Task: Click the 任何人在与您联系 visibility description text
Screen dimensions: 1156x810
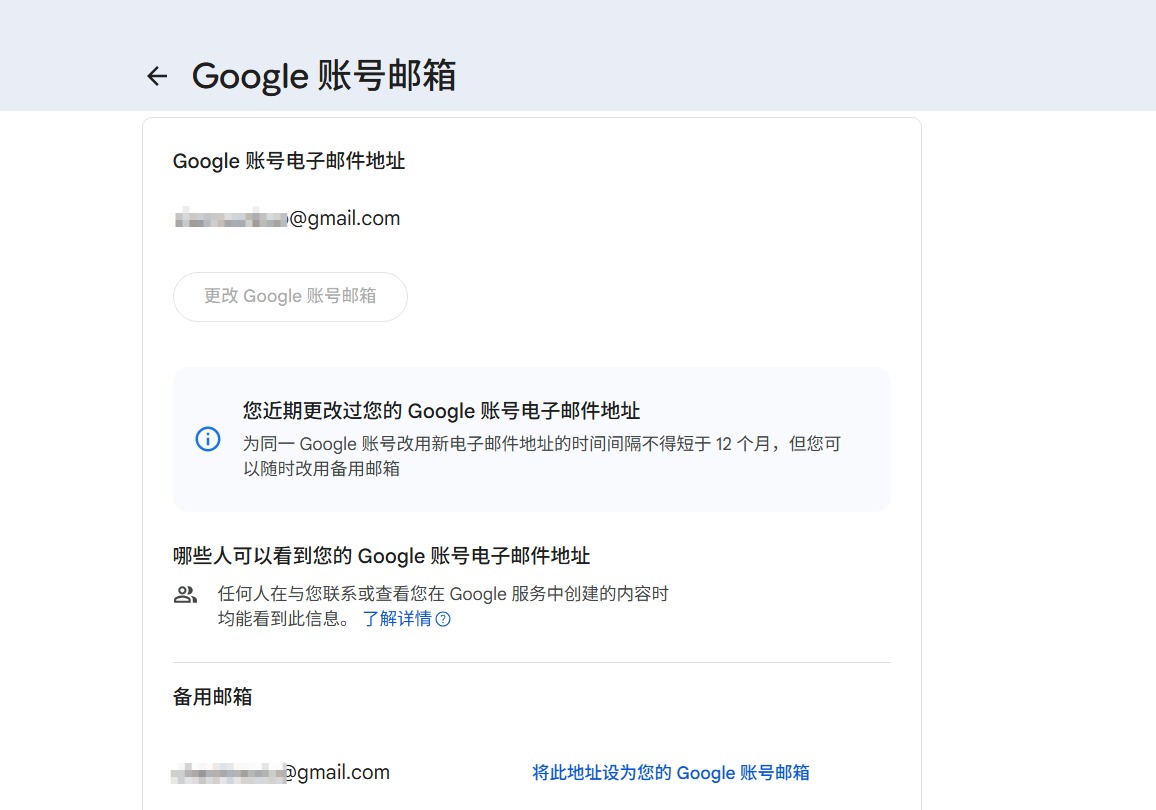Action: click(442, 594)
